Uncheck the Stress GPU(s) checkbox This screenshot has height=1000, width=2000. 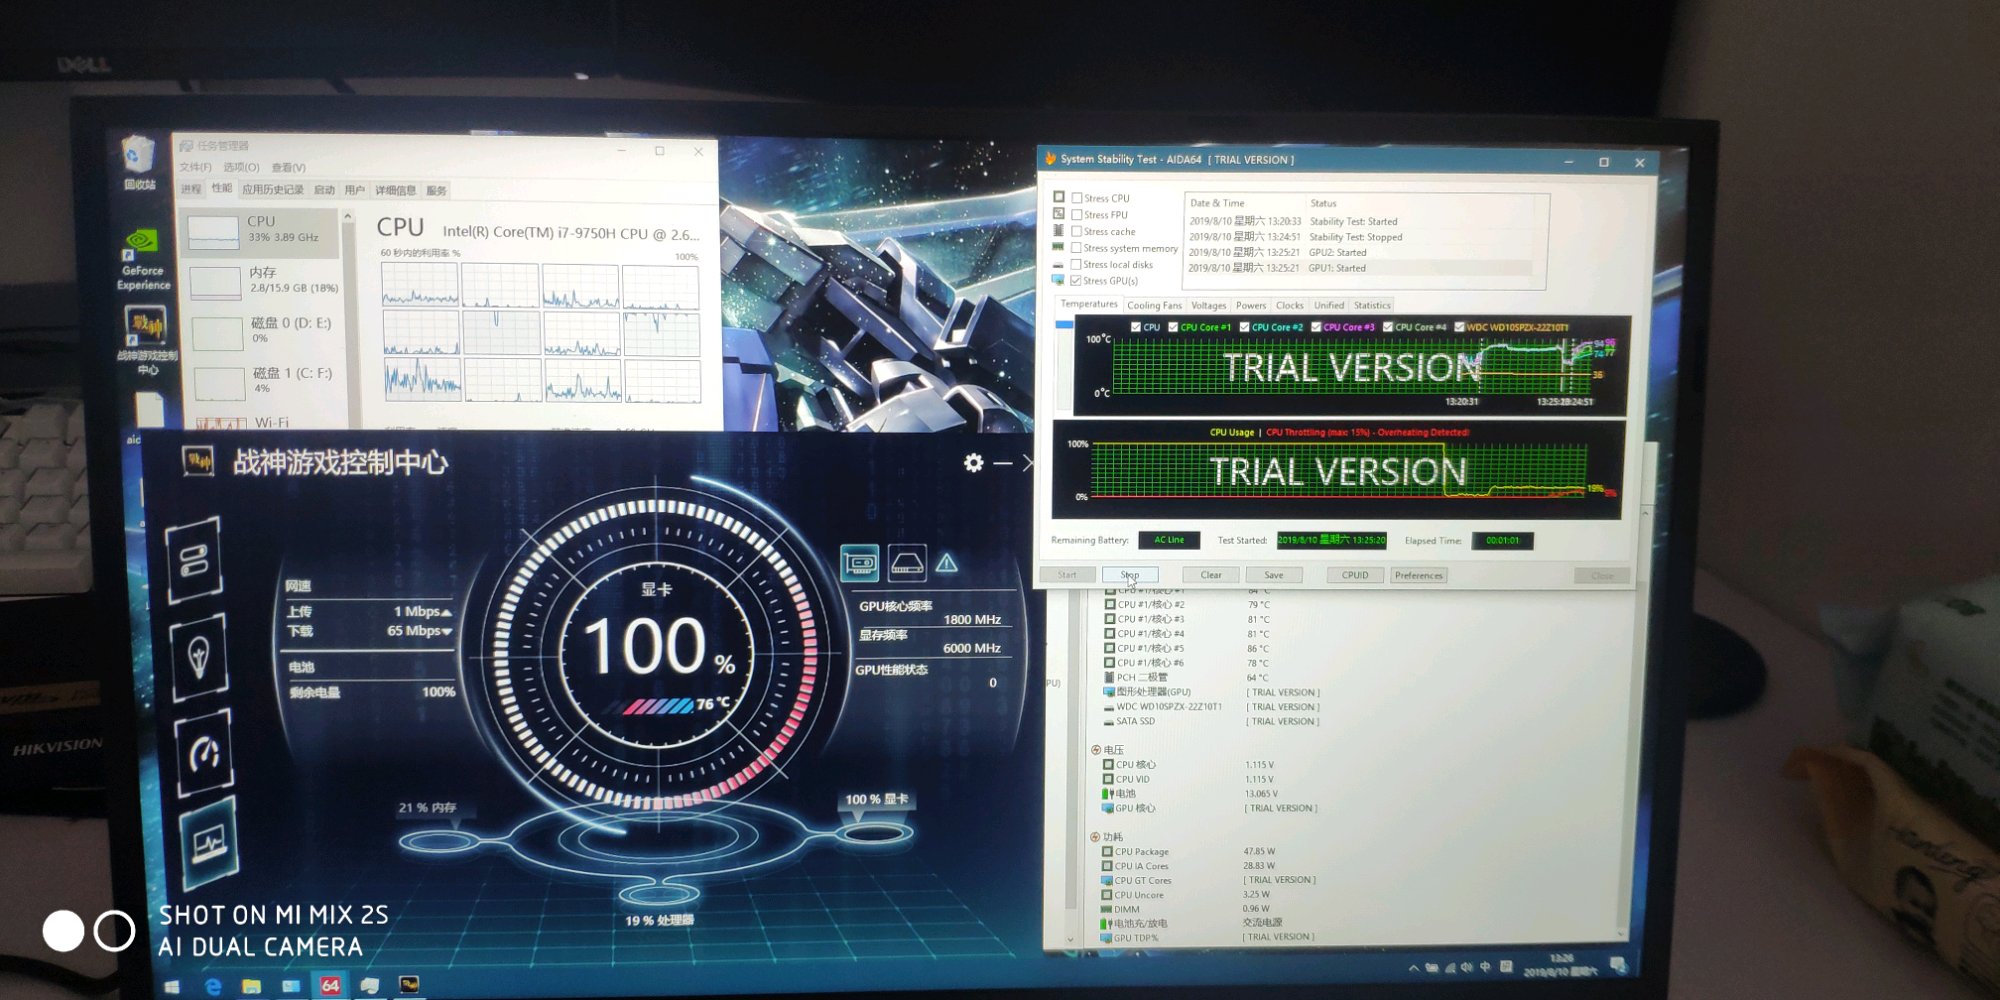[1076, 281]
